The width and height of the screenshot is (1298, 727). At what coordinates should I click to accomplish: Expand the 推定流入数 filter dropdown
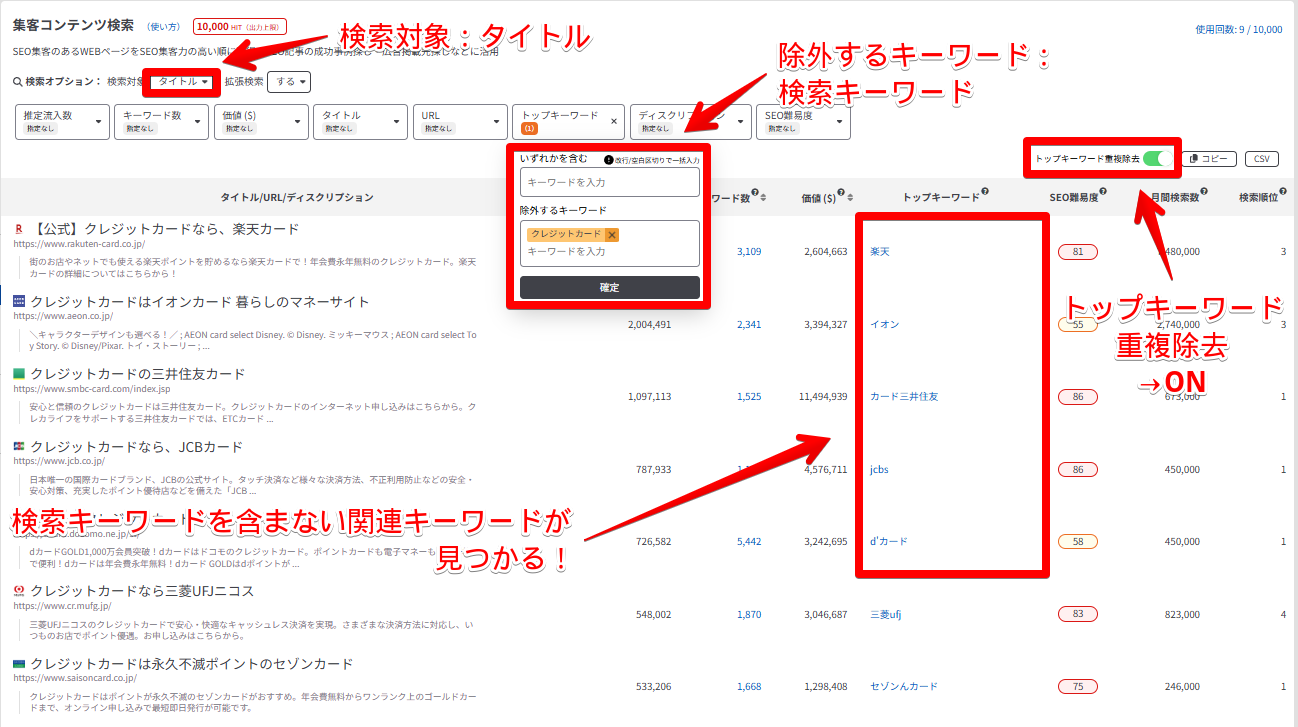62,121
